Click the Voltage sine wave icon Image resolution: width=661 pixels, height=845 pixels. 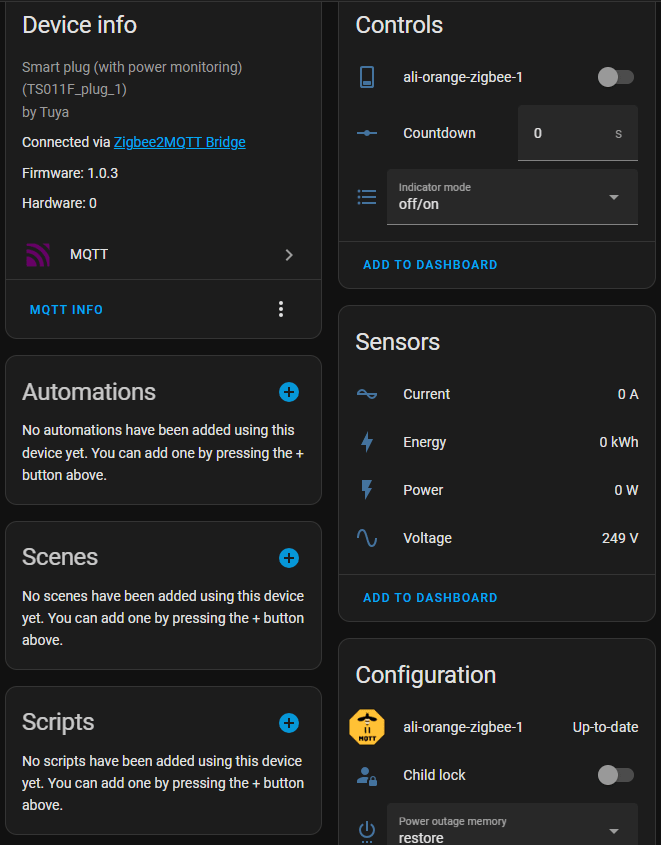(x=367, y=538)
